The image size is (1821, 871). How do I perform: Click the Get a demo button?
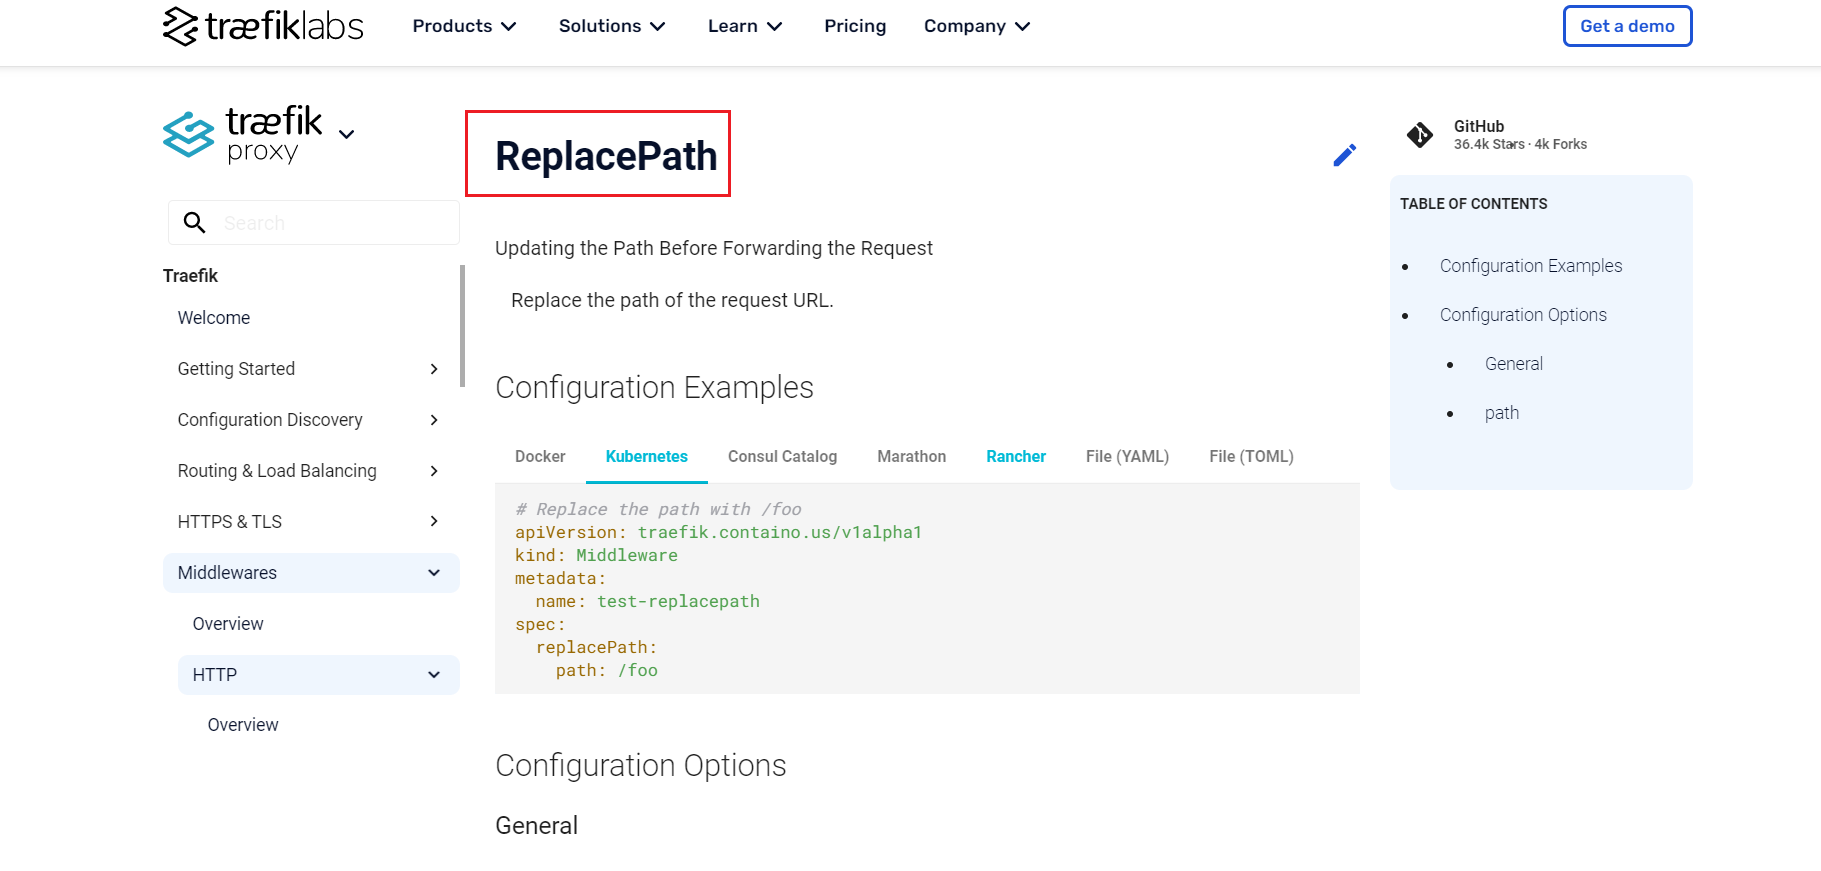coord(1627,26)
